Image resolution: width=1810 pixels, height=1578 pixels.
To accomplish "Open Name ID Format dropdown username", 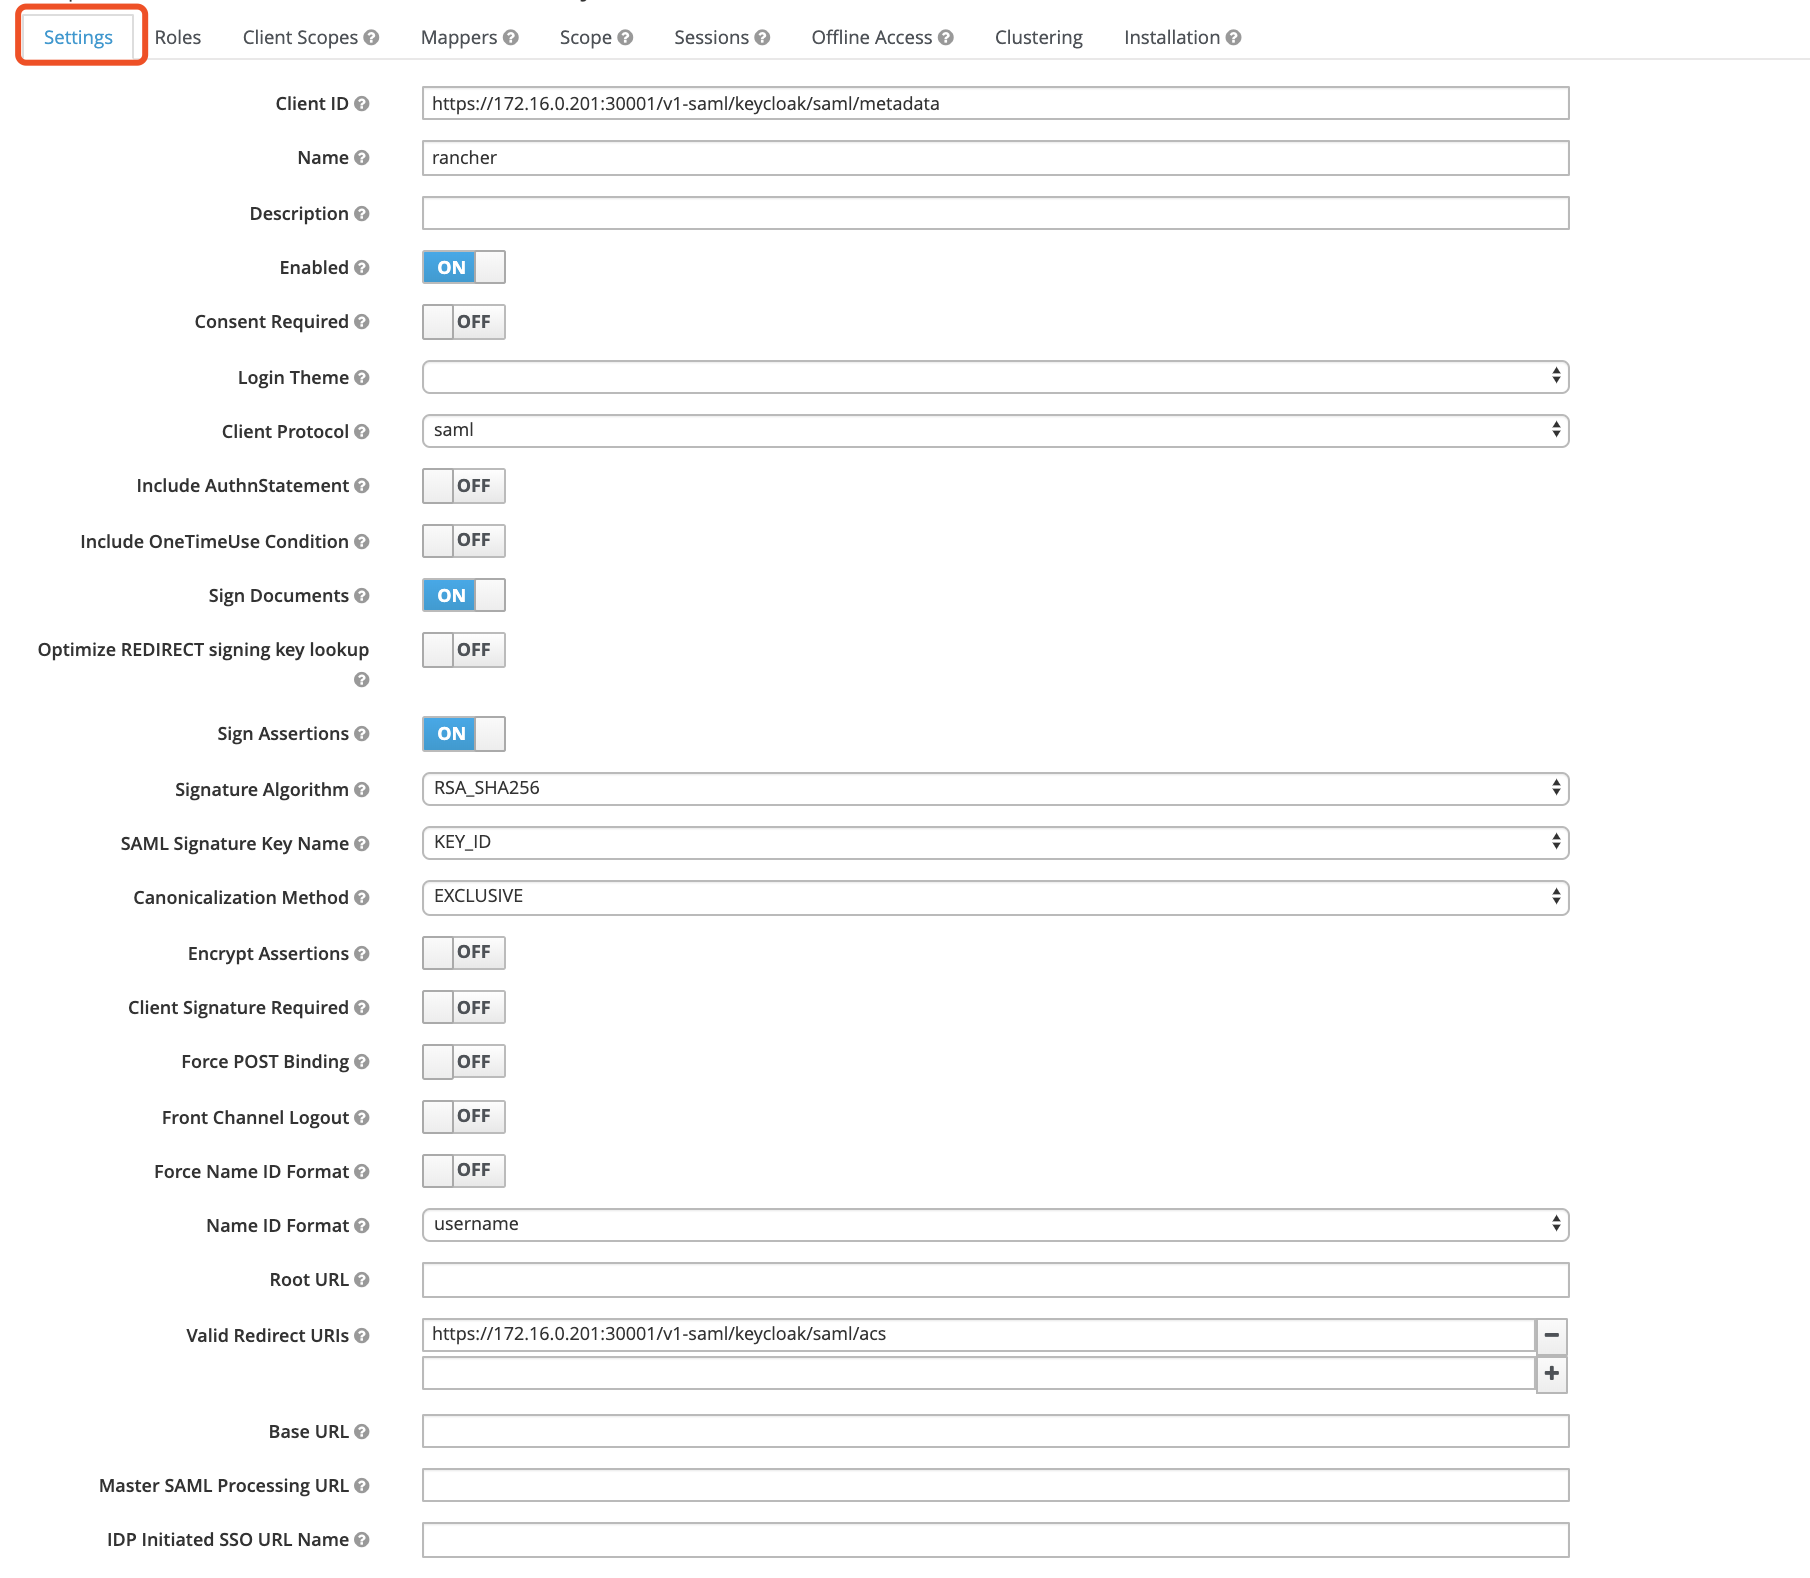I will coord(995,1225).
